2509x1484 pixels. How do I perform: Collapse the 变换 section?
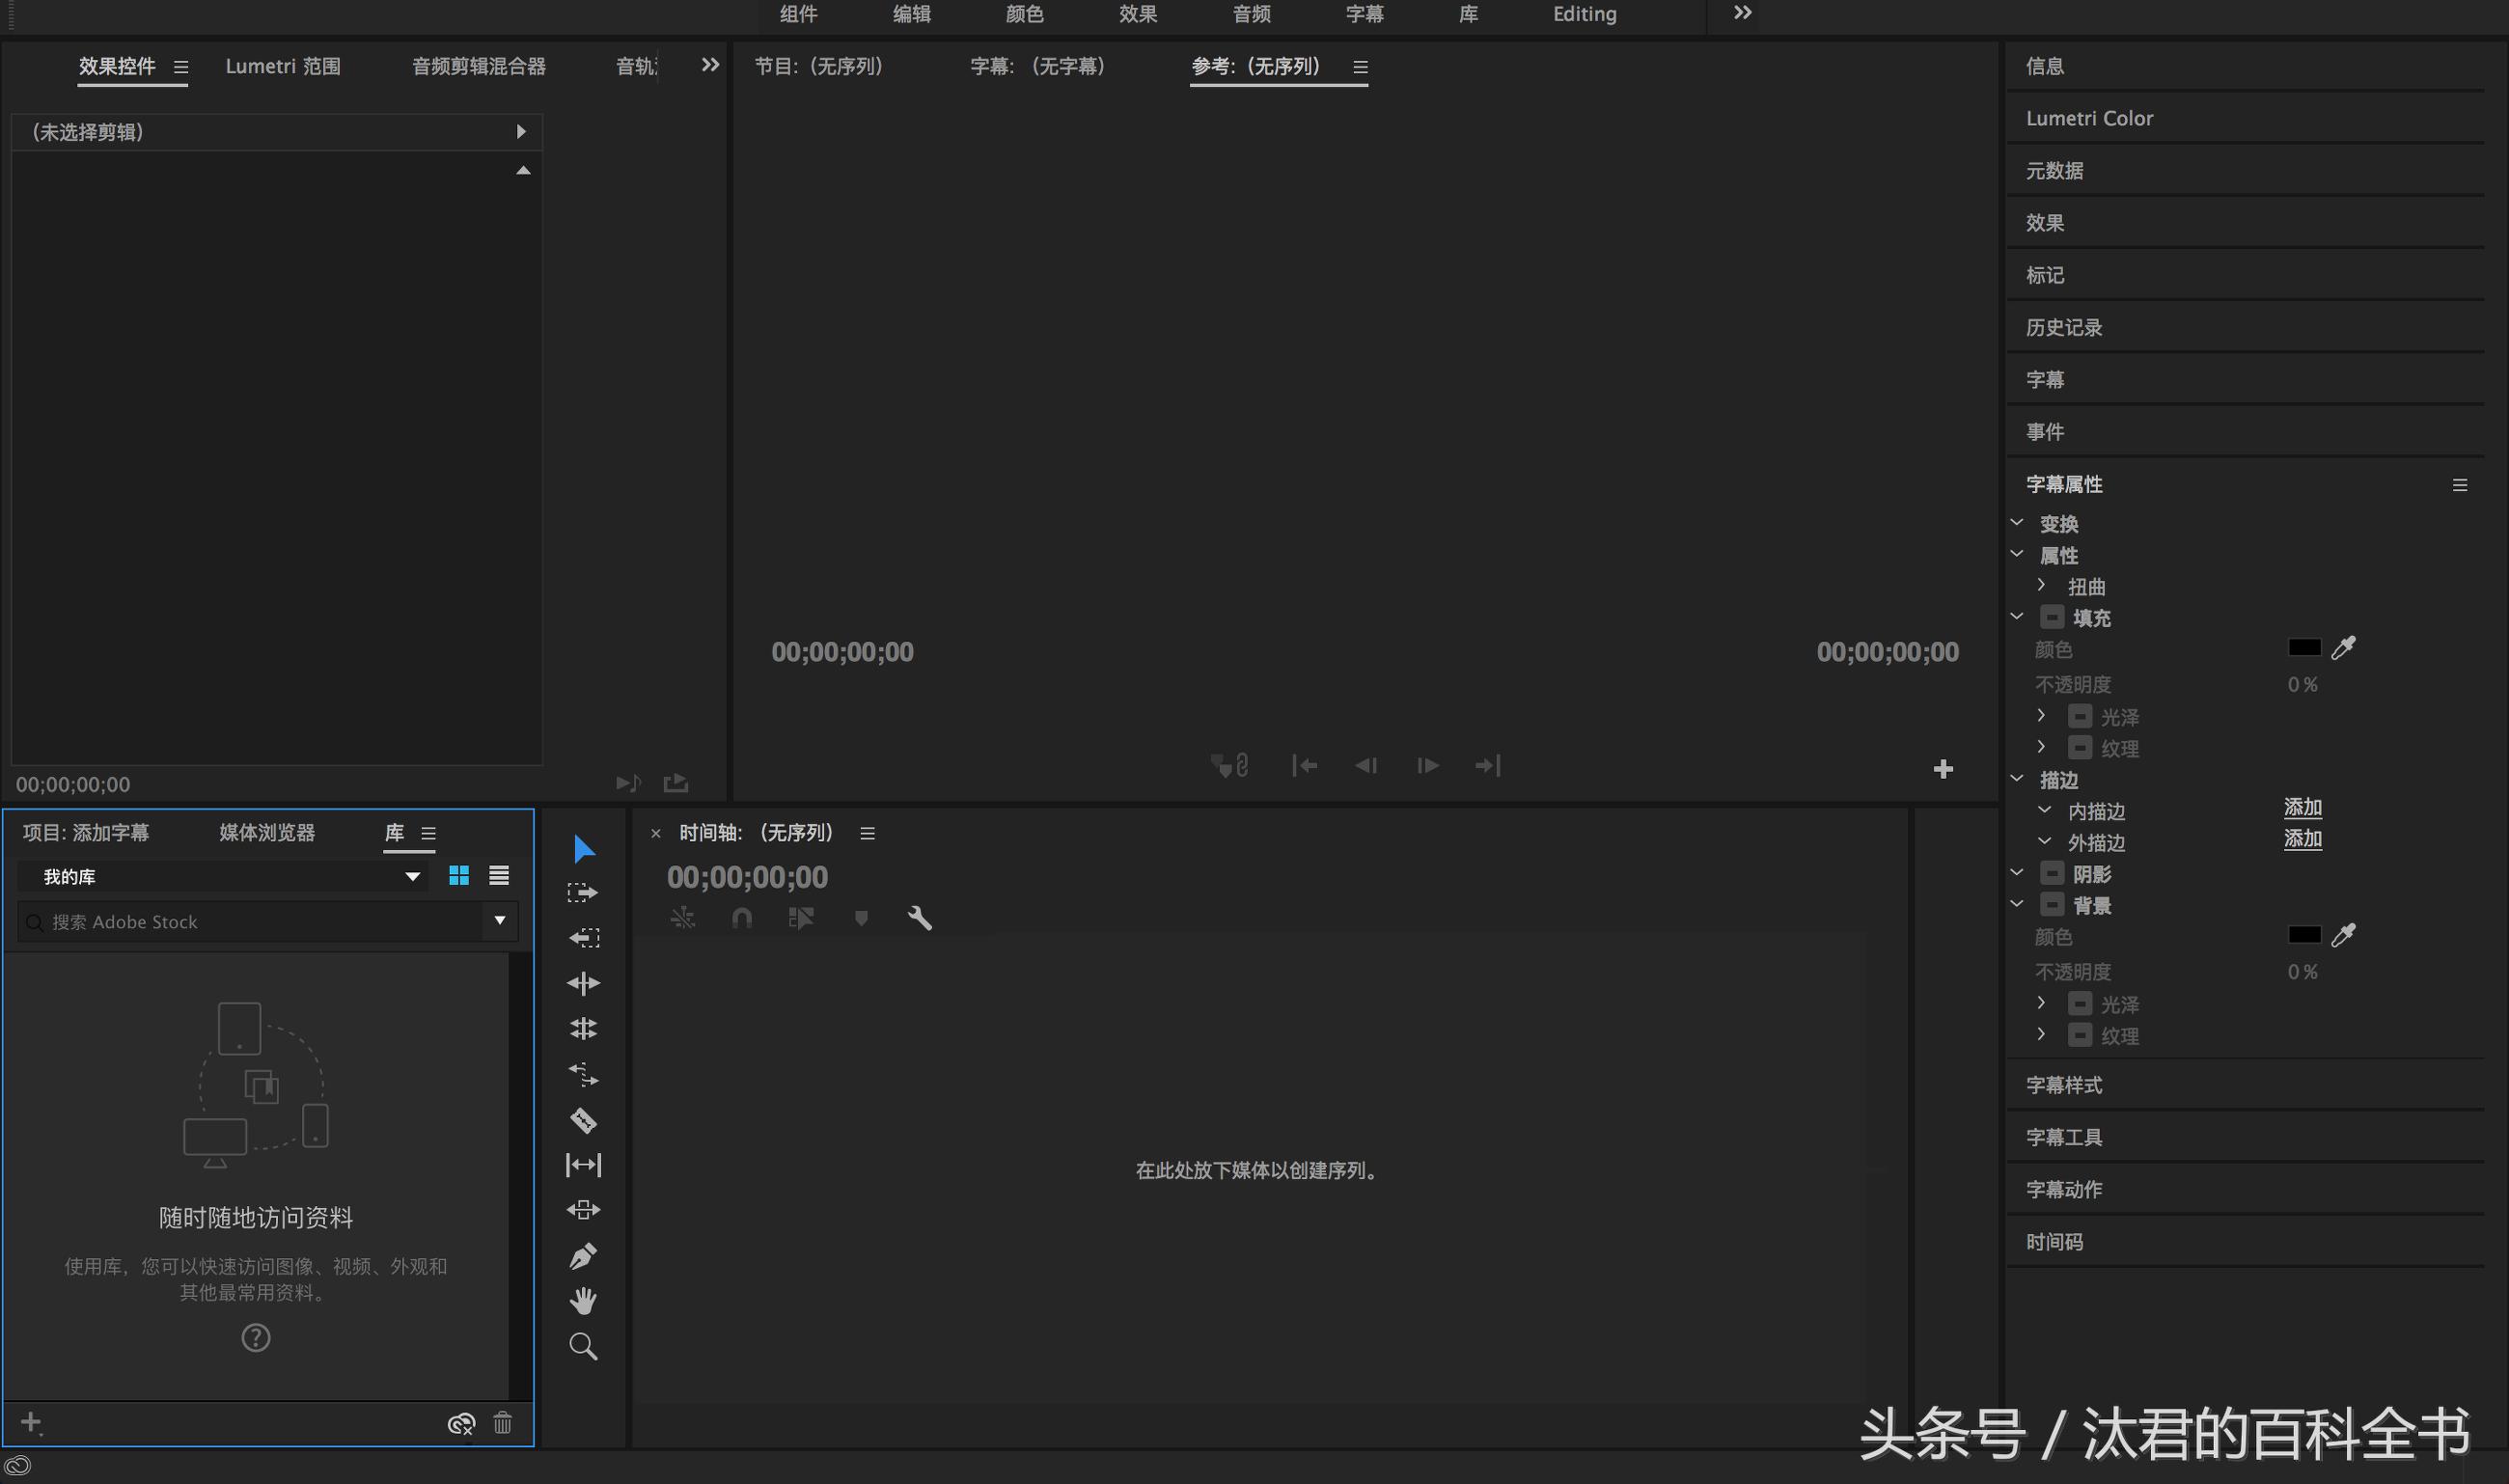click(x=2017, y=521)
